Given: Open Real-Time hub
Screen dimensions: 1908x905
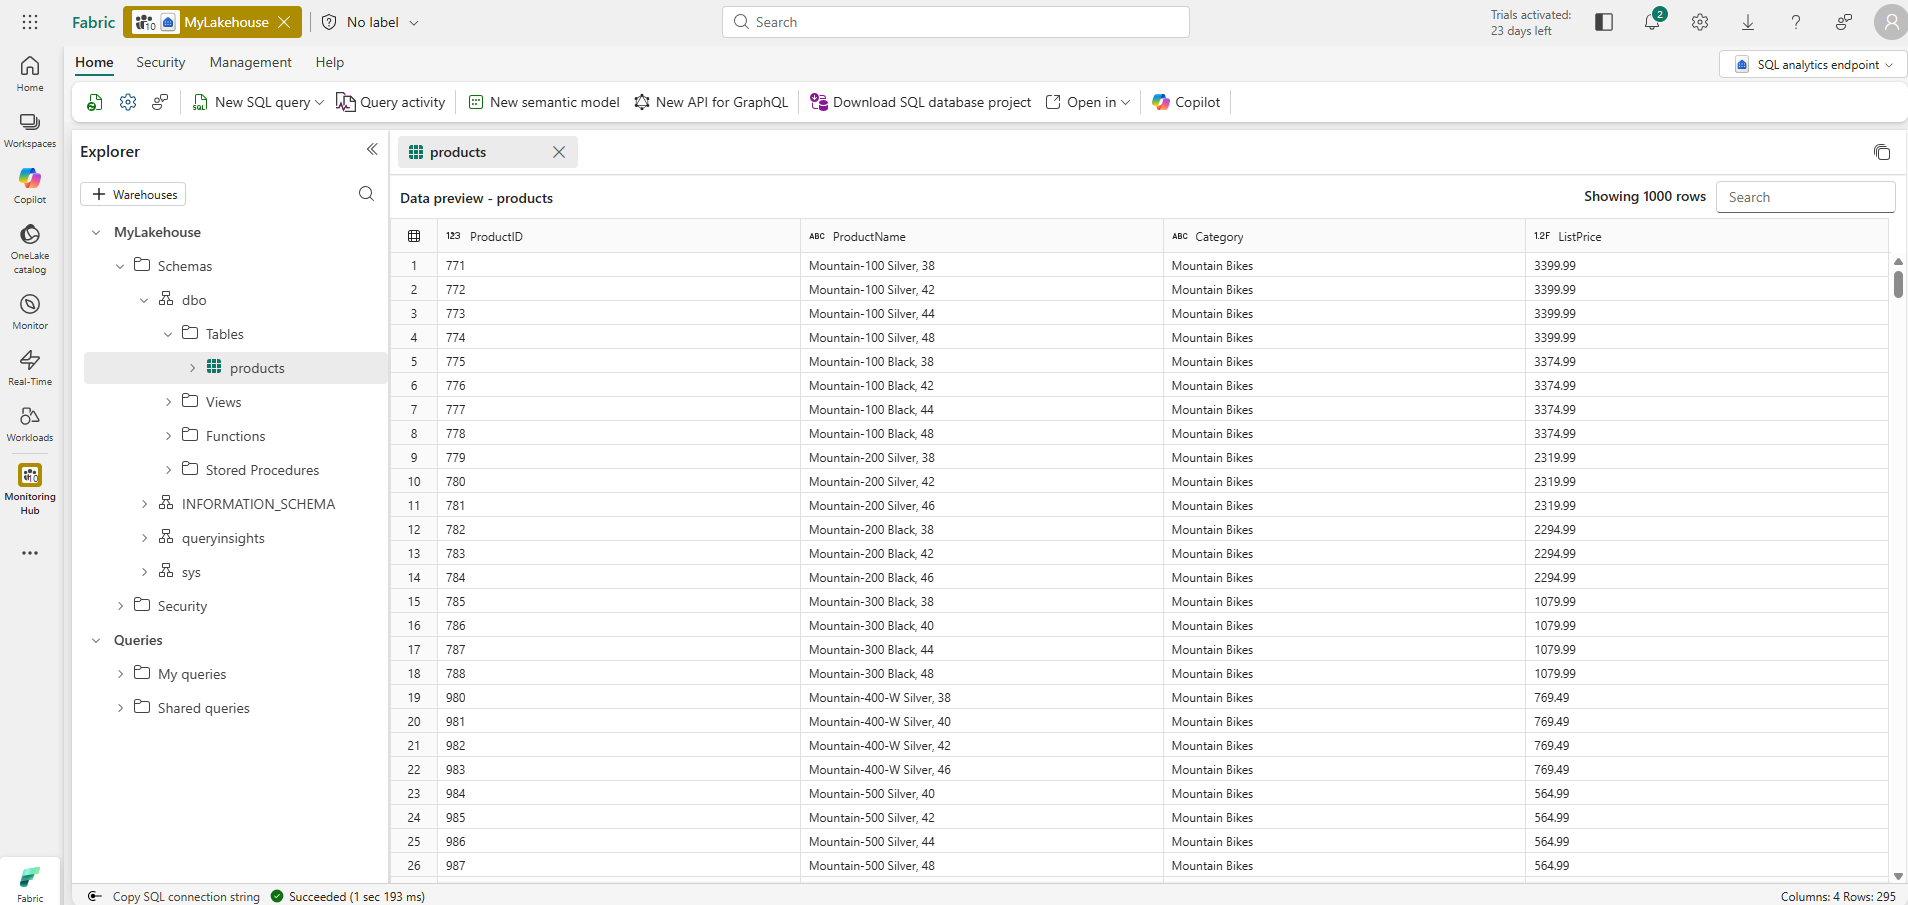Looking at the screenshot, I should [x=30, y=368].
